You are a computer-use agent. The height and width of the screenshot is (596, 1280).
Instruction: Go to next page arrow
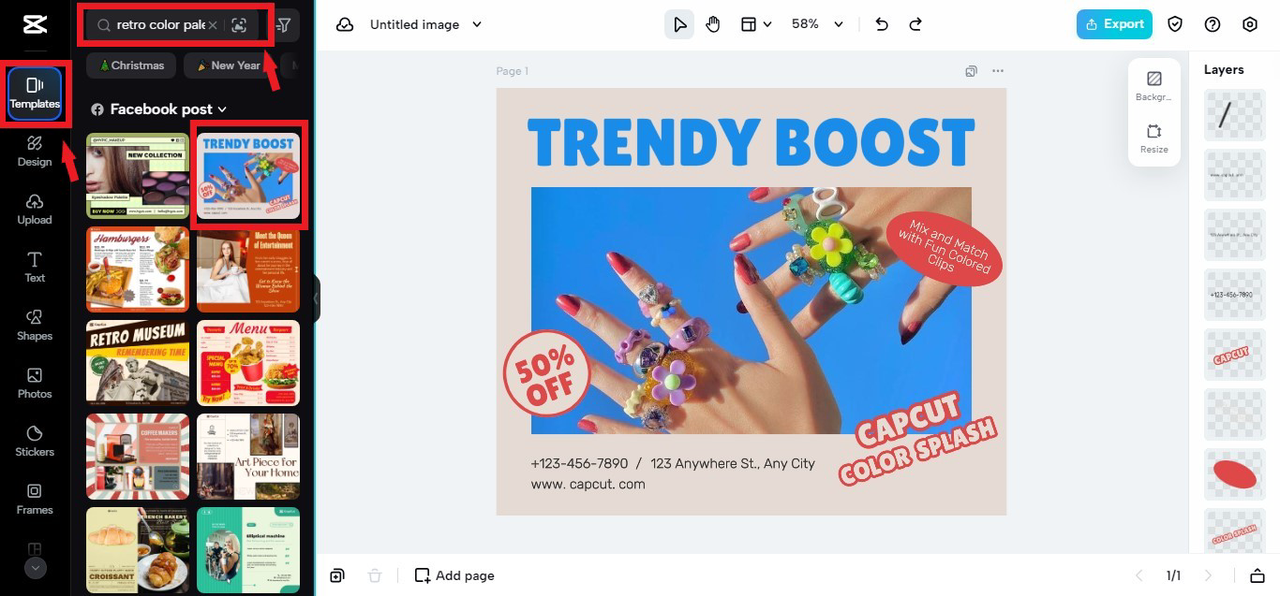[x=1208, y=575]
